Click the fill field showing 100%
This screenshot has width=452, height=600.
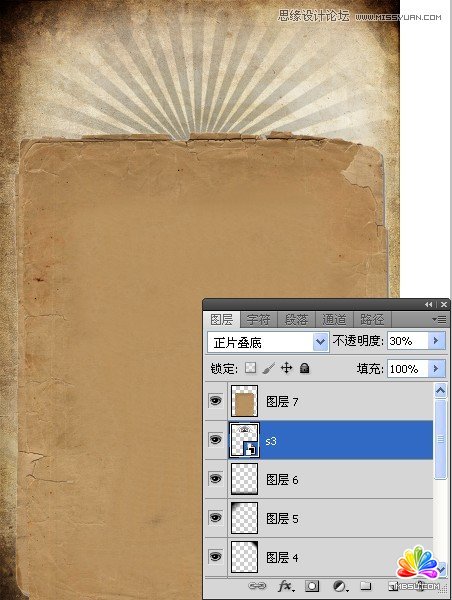pos(407,368)
